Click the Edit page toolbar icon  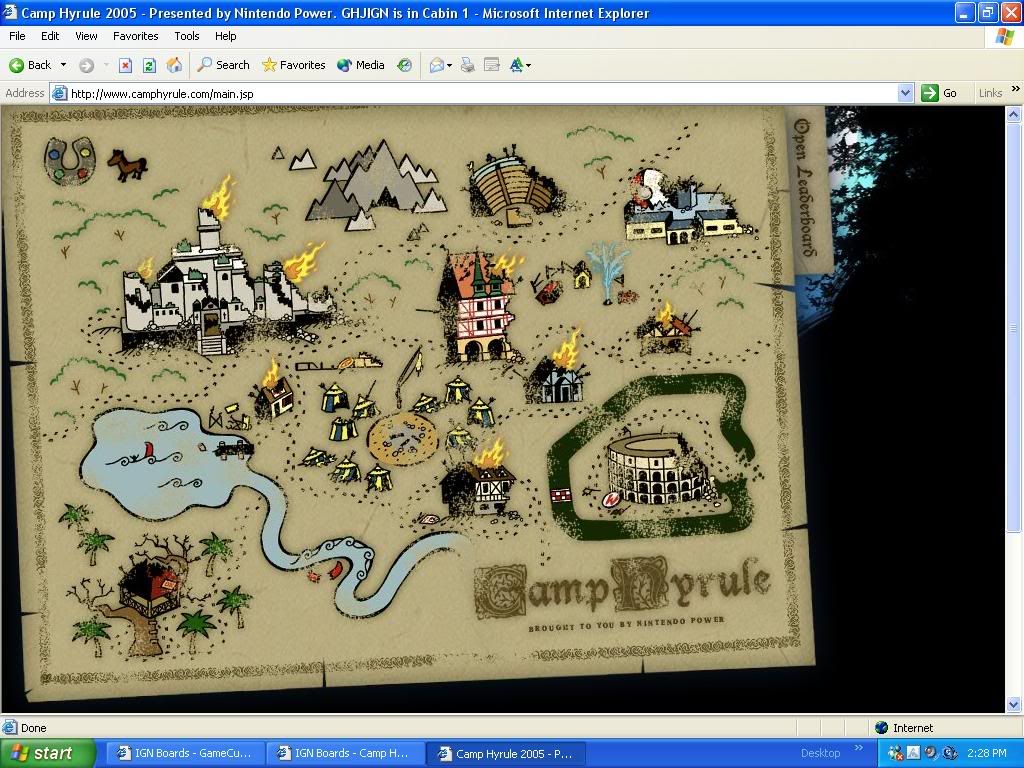click(x=492, y=65)
